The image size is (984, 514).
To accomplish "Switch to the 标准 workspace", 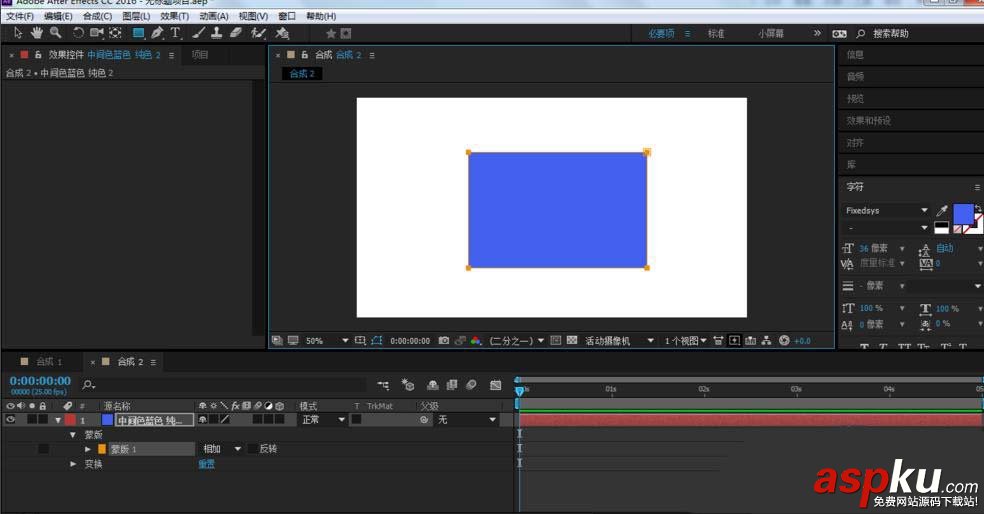I will (x=716, y=33).
